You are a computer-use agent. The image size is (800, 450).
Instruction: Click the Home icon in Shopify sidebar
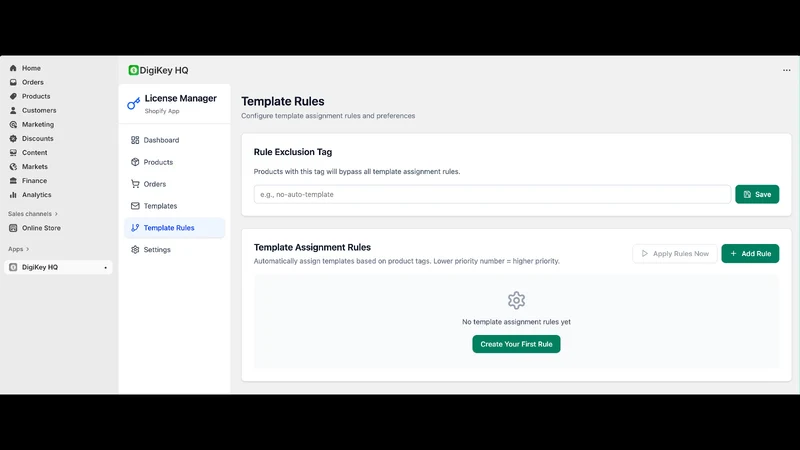pos(13,68)
